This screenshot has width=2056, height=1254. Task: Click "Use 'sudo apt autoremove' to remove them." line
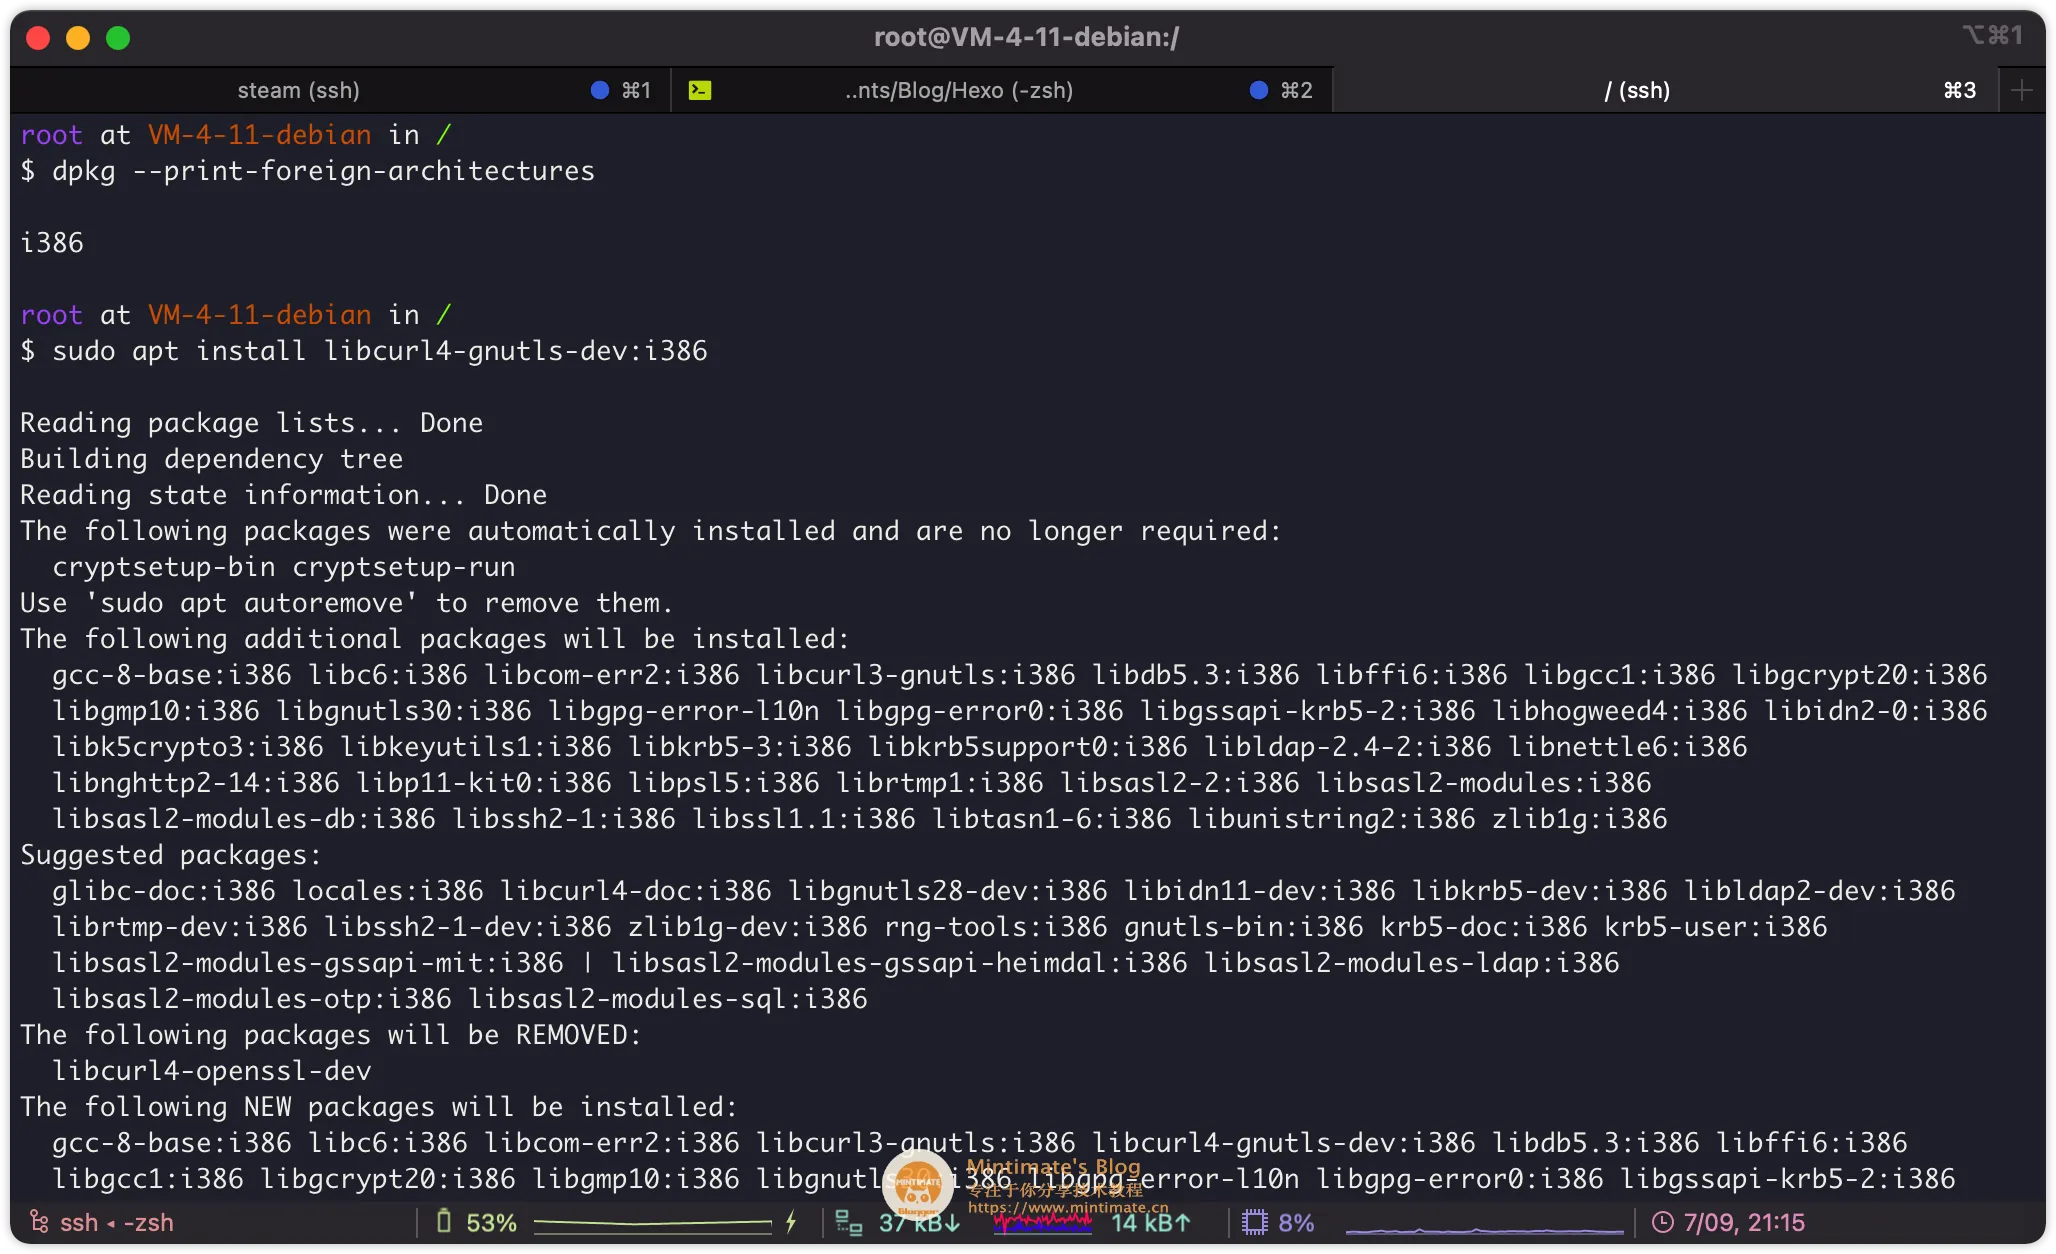click(346, 603)
